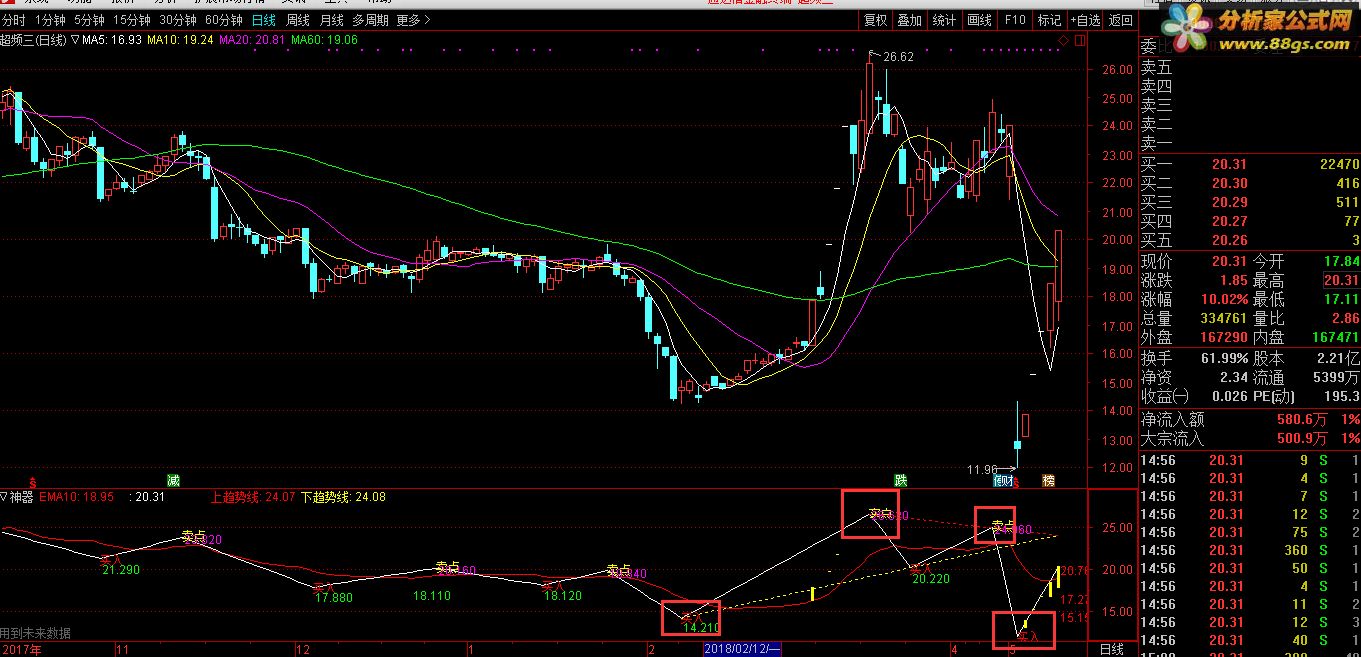
Task: Click the 买三 bid price 20.29
Action: (1228, 202)
